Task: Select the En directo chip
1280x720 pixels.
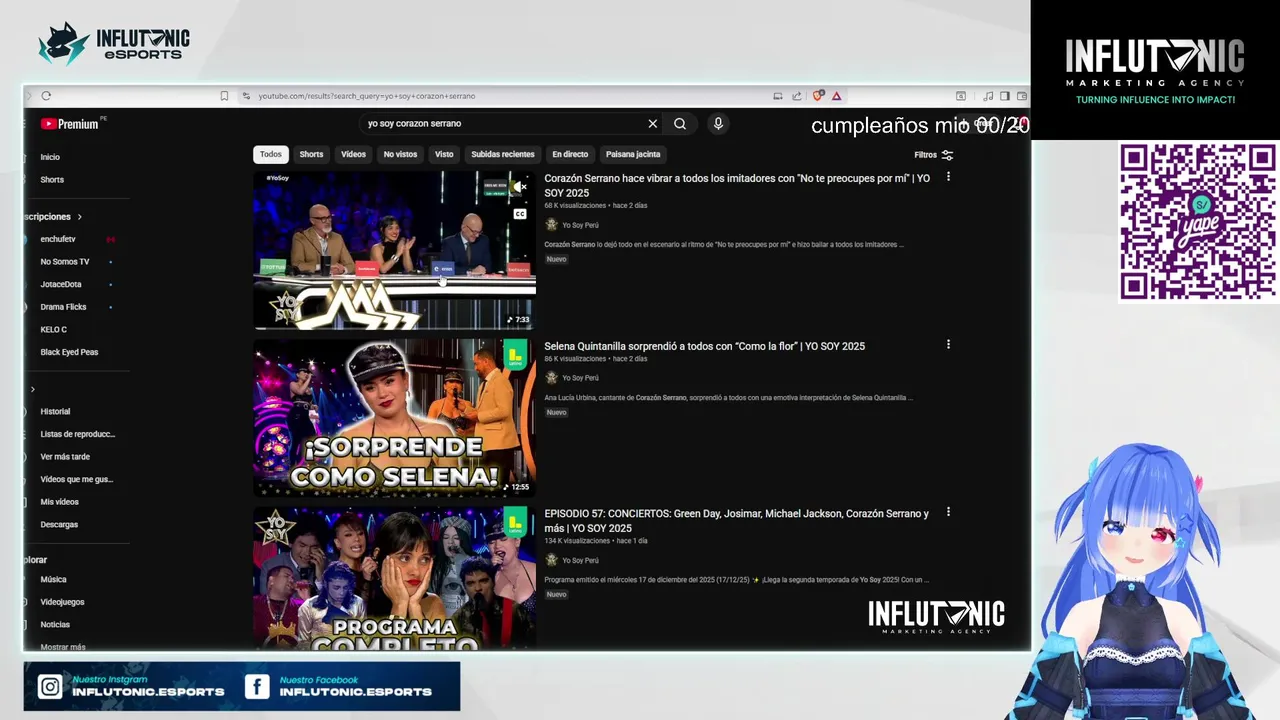Action: click(x=570, y=154)
